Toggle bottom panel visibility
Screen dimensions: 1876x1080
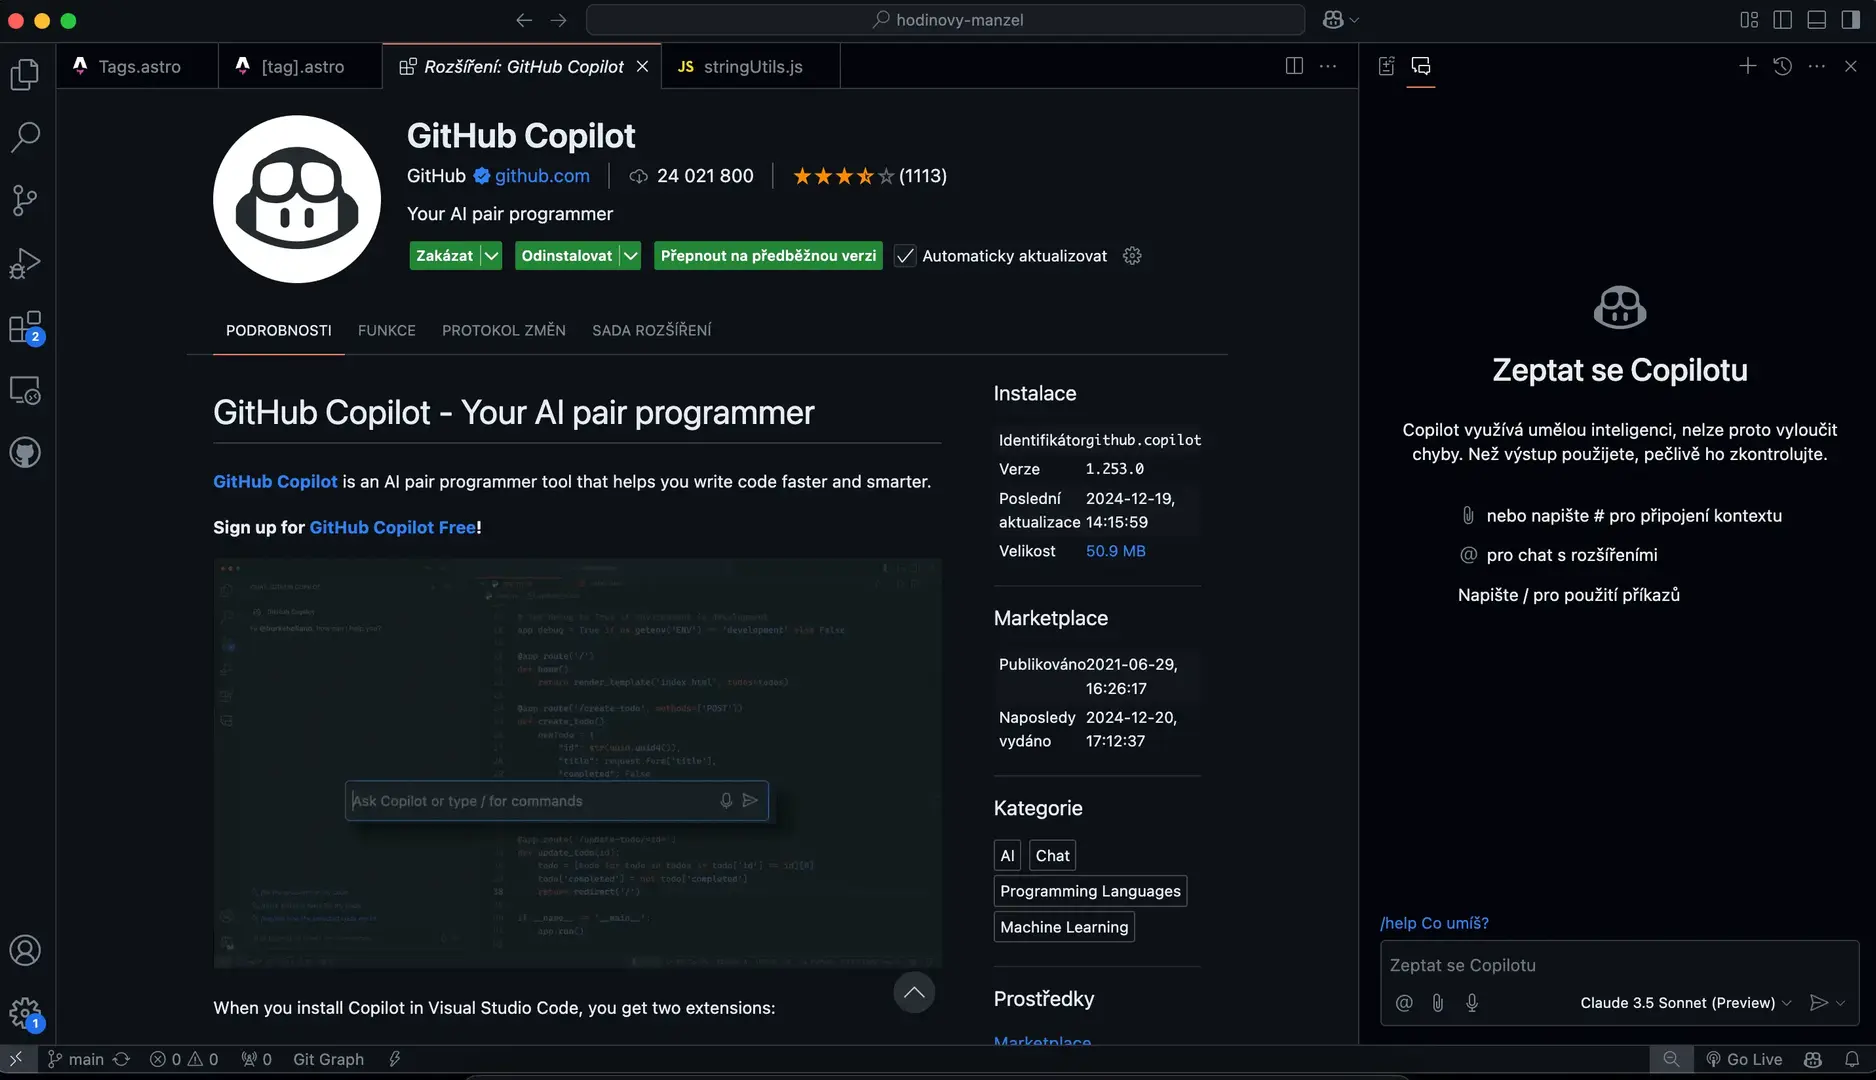click(1817, 20)
